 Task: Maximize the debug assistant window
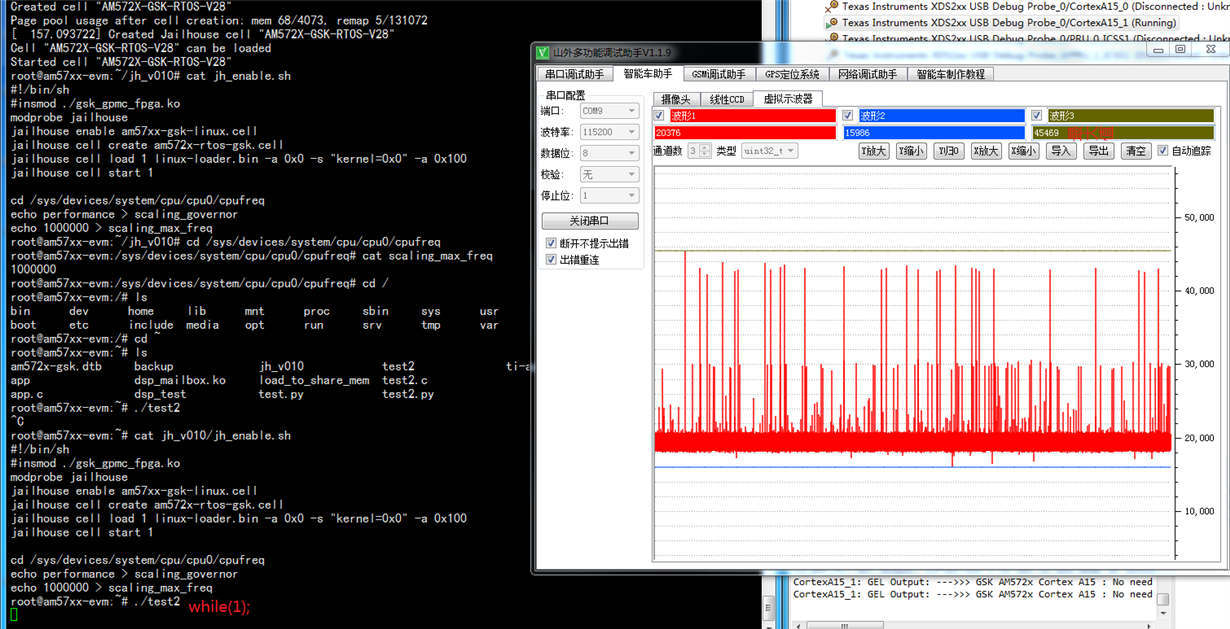(1180, 49)
